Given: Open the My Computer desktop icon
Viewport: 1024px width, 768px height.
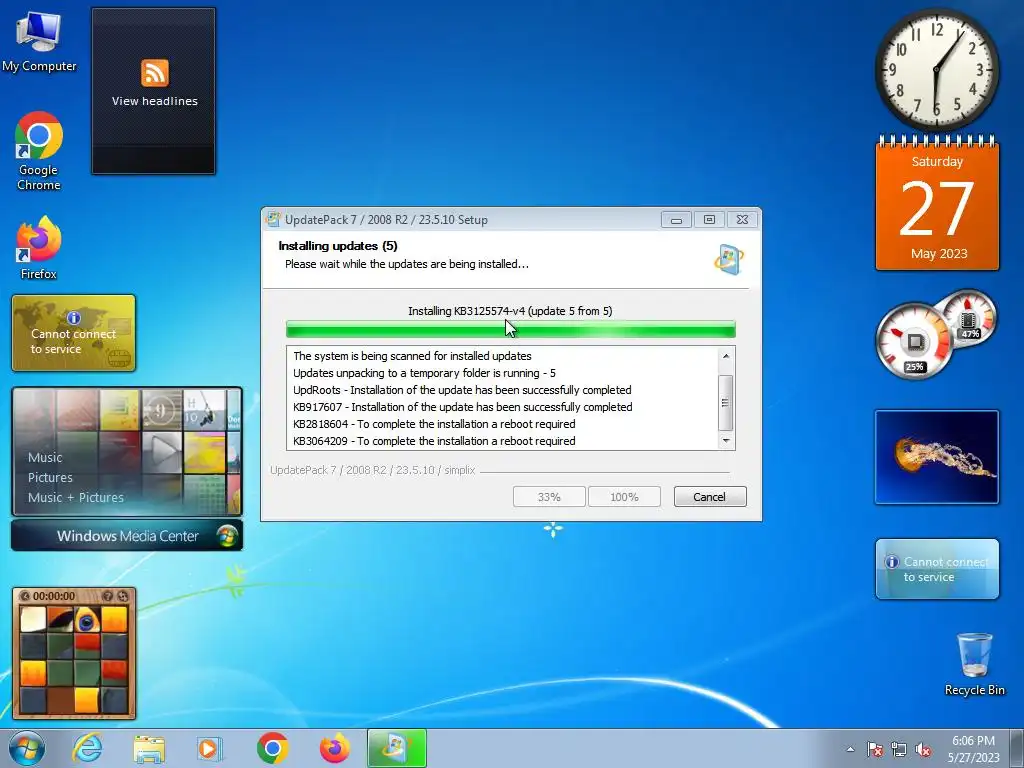Looking at the screenshot, I should click(x=39, y=41).
